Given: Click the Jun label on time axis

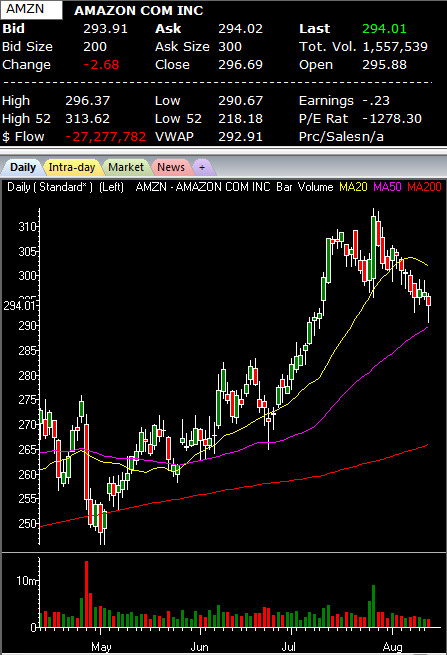Looking at the screenshot, I should [x=199, y=647].
